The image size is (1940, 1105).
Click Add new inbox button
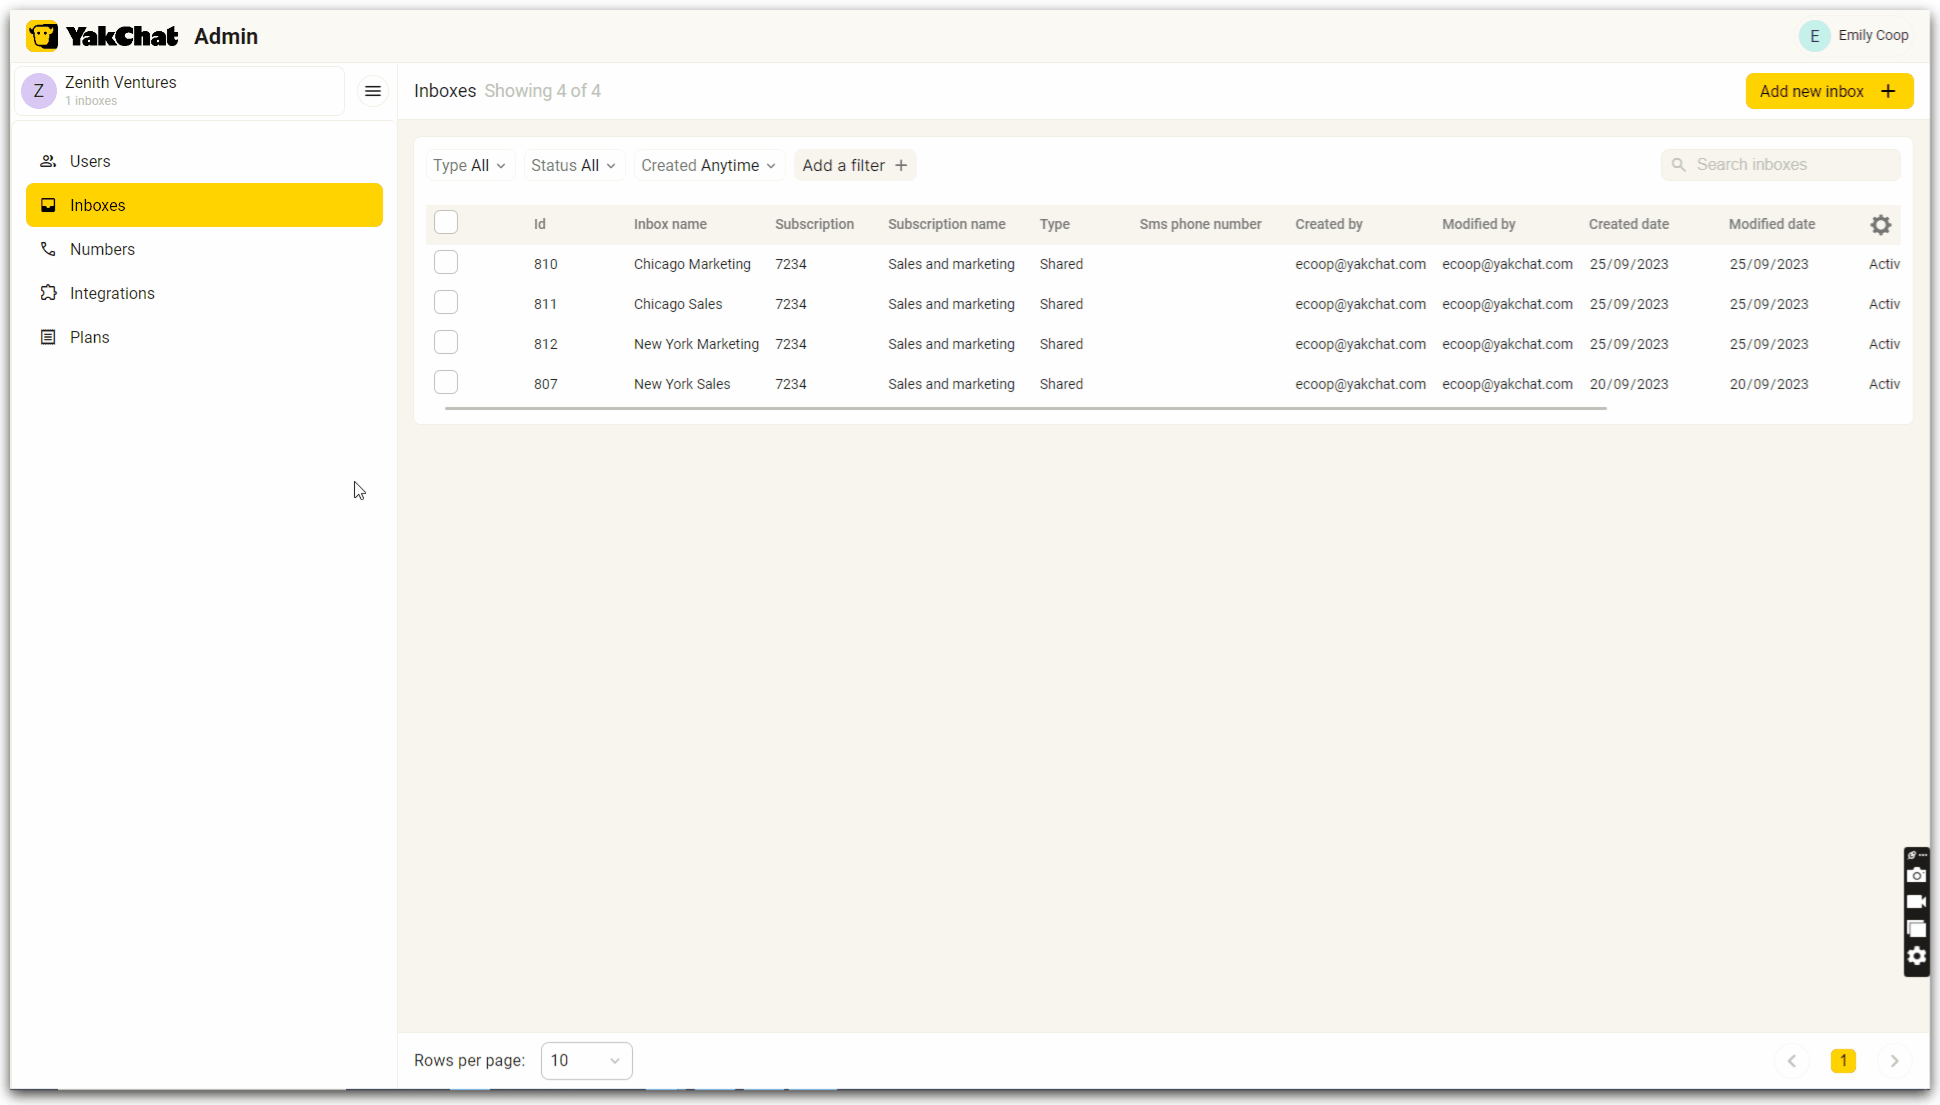1828,91
